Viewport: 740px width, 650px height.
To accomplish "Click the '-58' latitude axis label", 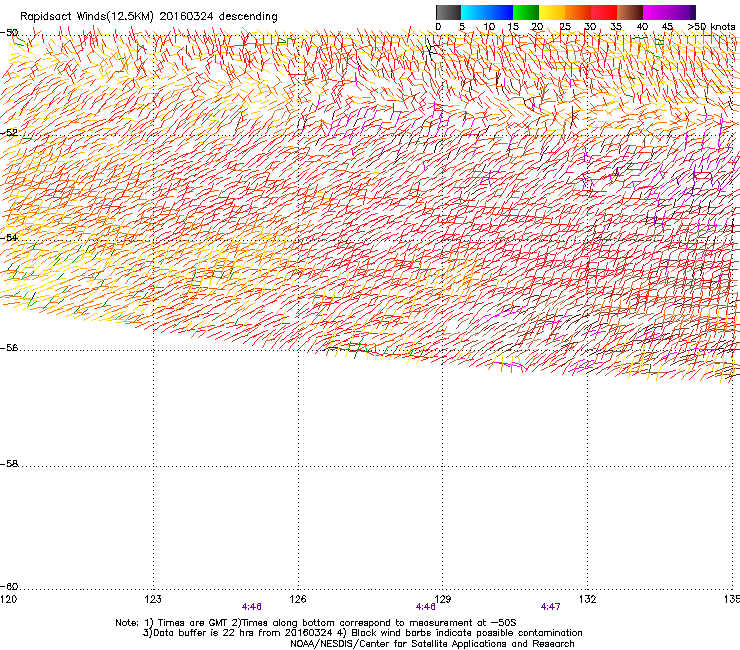I will 9,464.
